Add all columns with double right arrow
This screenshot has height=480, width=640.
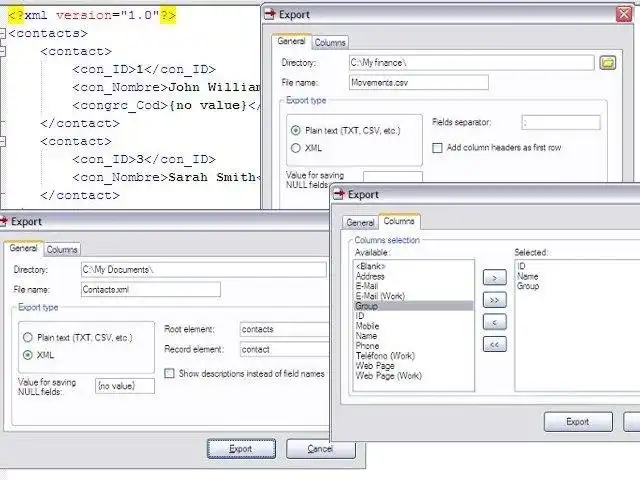point(494,300)
